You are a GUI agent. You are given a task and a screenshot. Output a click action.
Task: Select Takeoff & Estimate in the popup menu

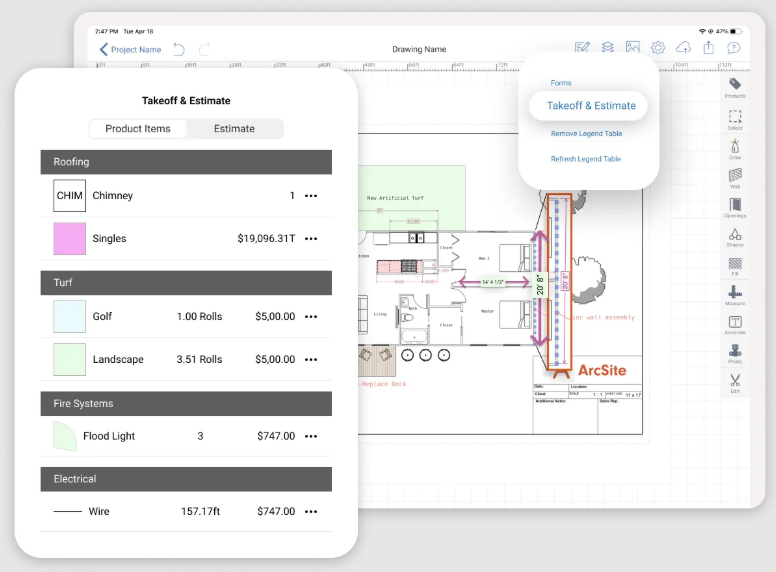point(590,106)
